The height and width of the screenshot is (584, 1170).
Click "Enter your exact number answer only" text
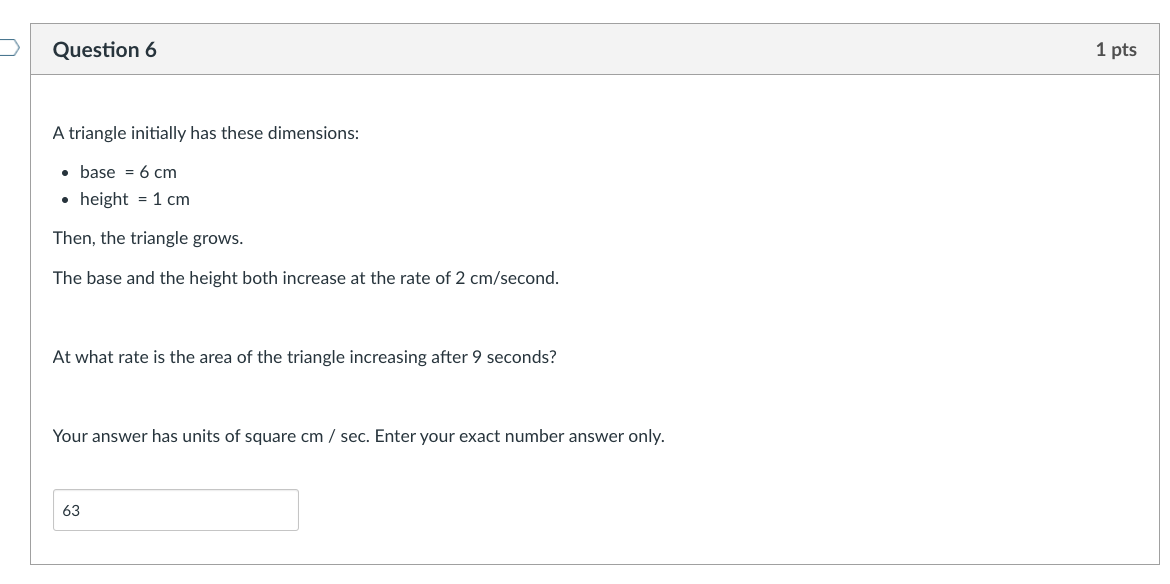coord(519,436)
